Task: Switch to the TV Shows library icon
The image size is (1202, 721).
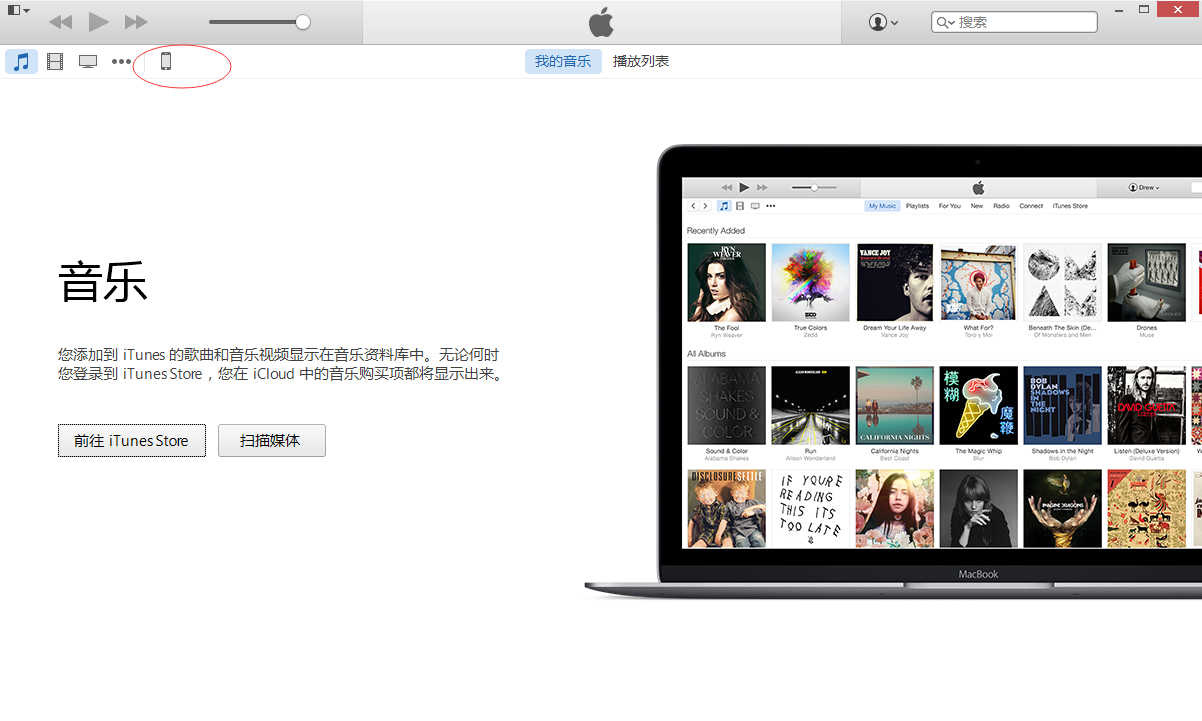Action: click(88, 61)
